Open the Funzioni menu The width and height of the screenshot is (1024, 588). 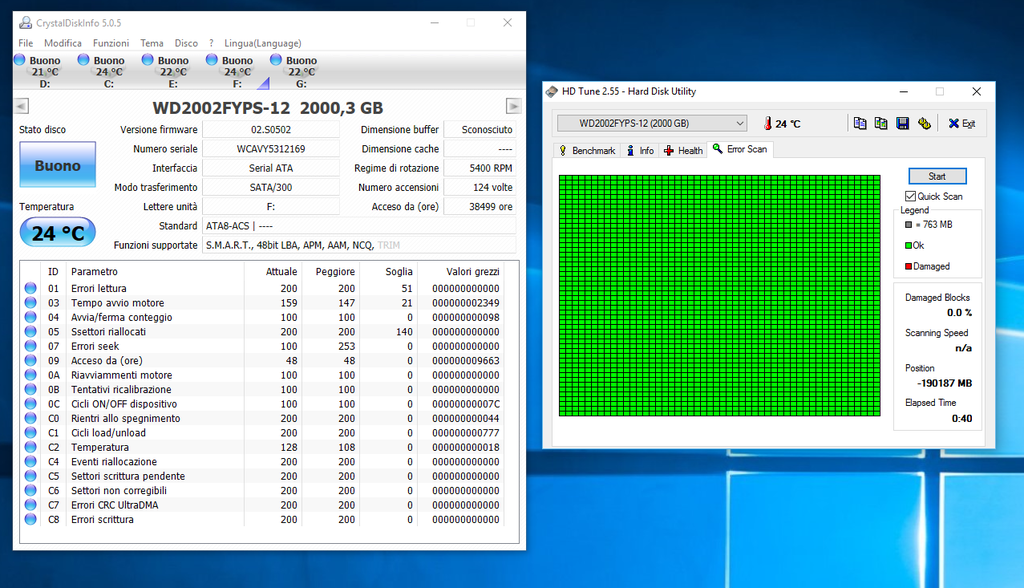(x=111, y=43)
